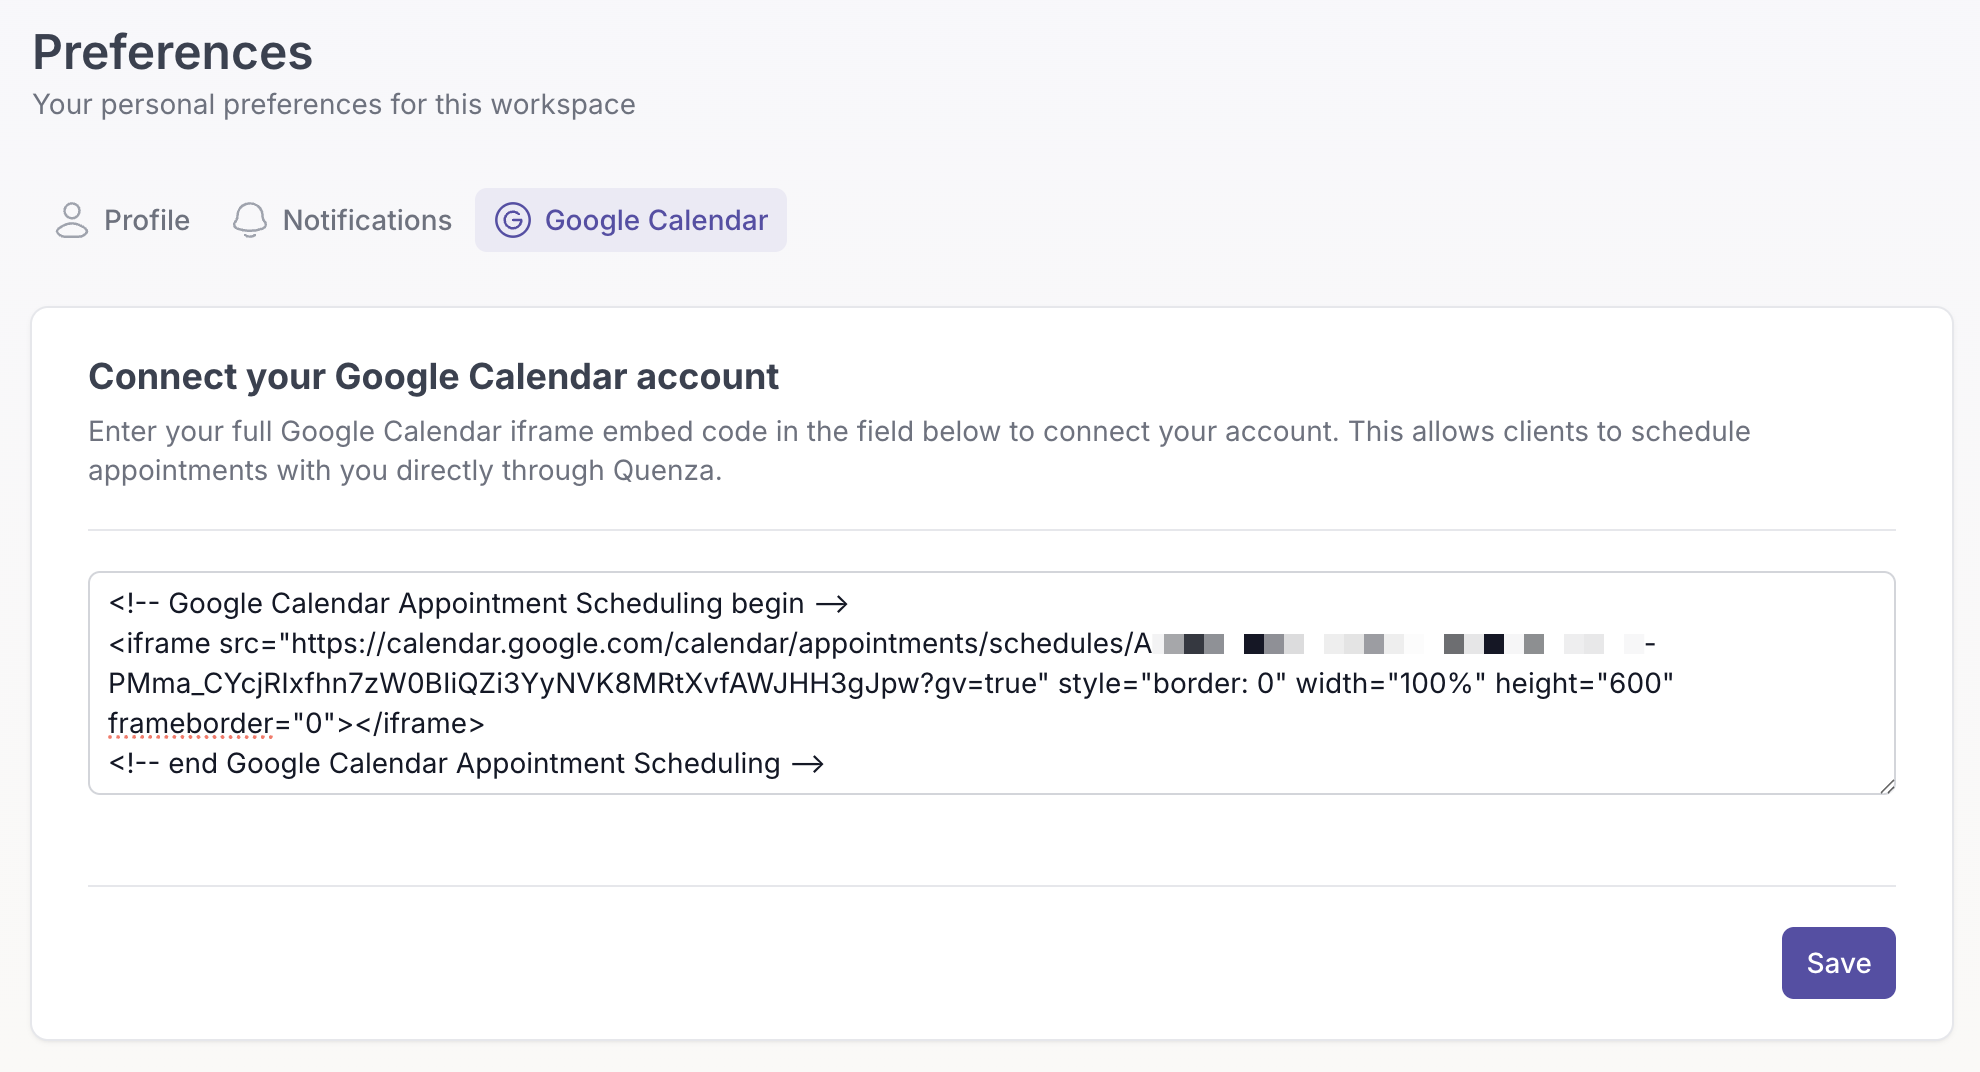Click the 'Preferences' page title
The width and height of the screenshot is (1980, 1072).
173,52
